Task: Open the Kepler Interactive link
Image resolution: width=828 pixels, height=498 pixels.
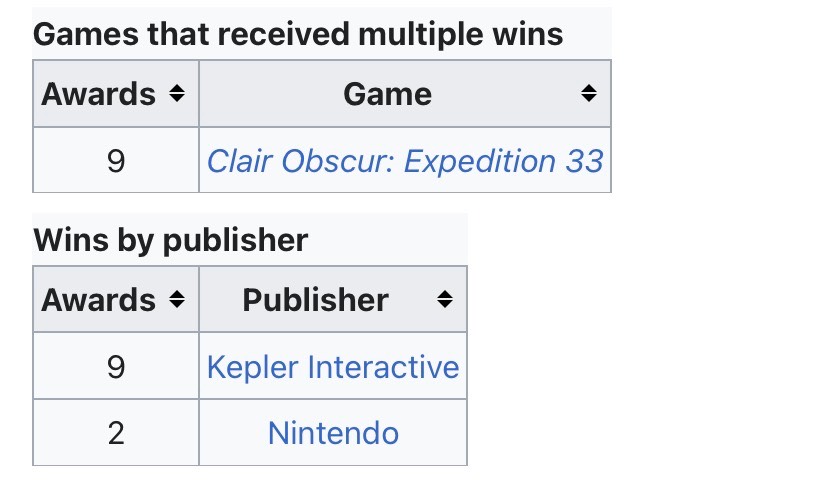Action: [x=332, y=367]
